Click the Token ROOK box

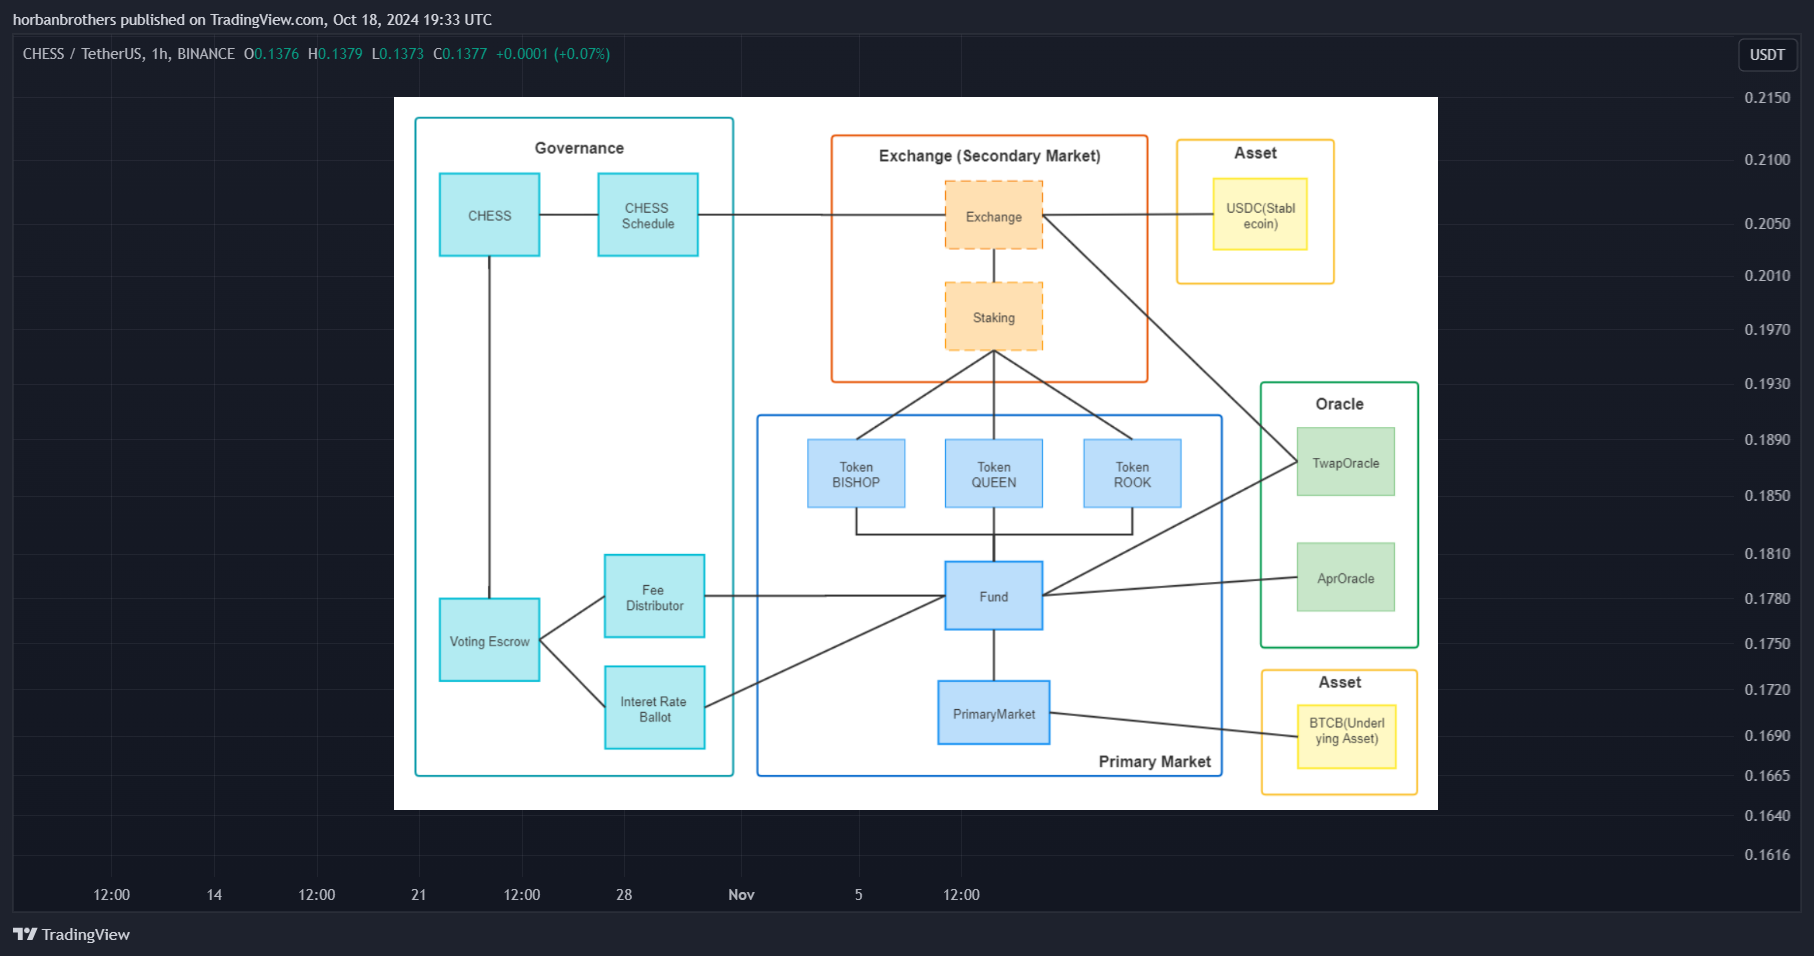[1132, 473]
